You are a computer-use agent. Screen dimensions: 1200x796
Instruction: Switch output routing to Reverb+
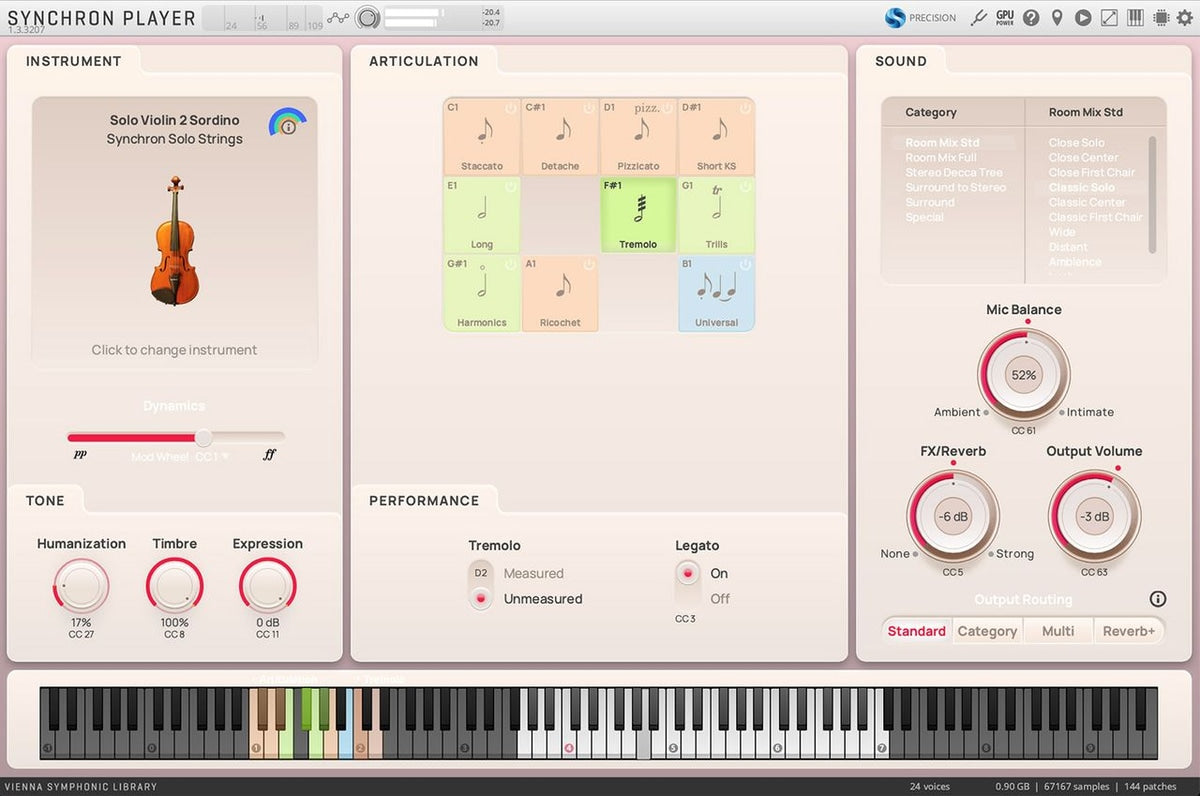[1129, 631]
